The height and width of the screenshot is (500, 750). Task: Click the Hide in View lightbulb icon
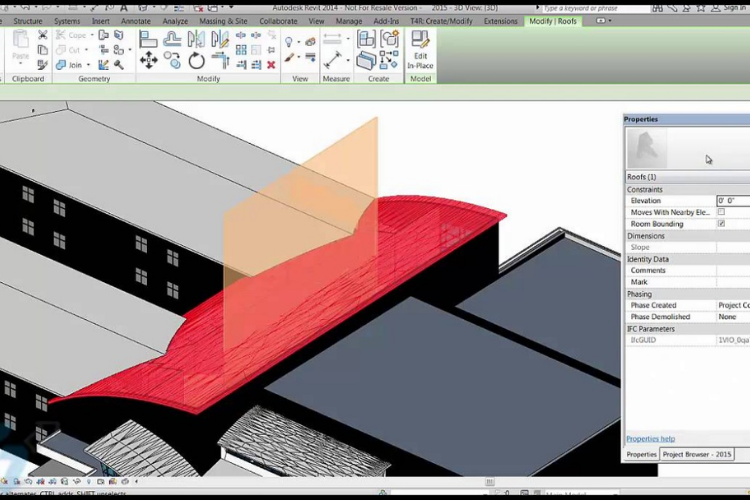288,42
